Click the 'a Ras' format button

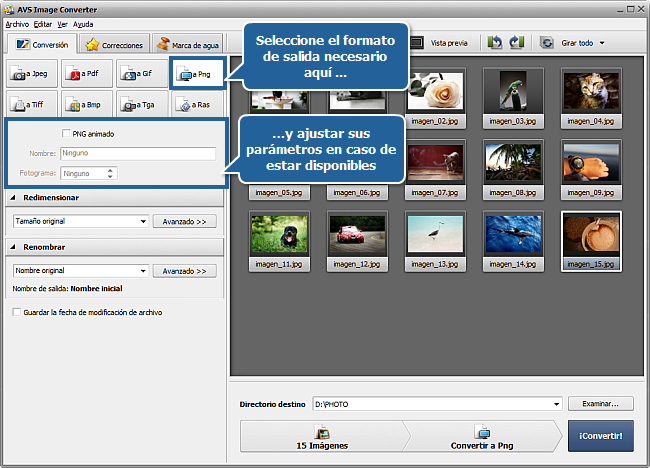click(196, 104)
